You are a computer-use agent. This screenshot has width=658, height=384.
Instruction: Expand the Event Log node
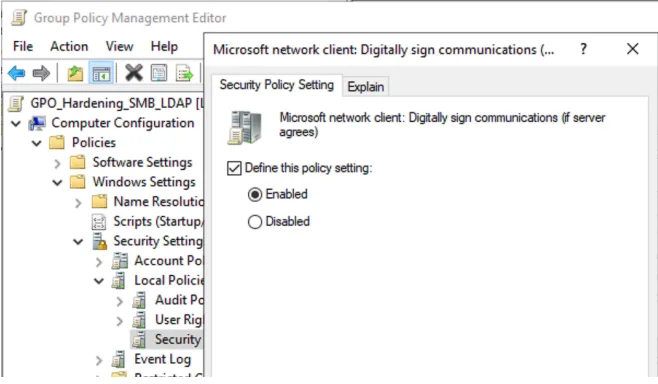[x=99, y=360]
